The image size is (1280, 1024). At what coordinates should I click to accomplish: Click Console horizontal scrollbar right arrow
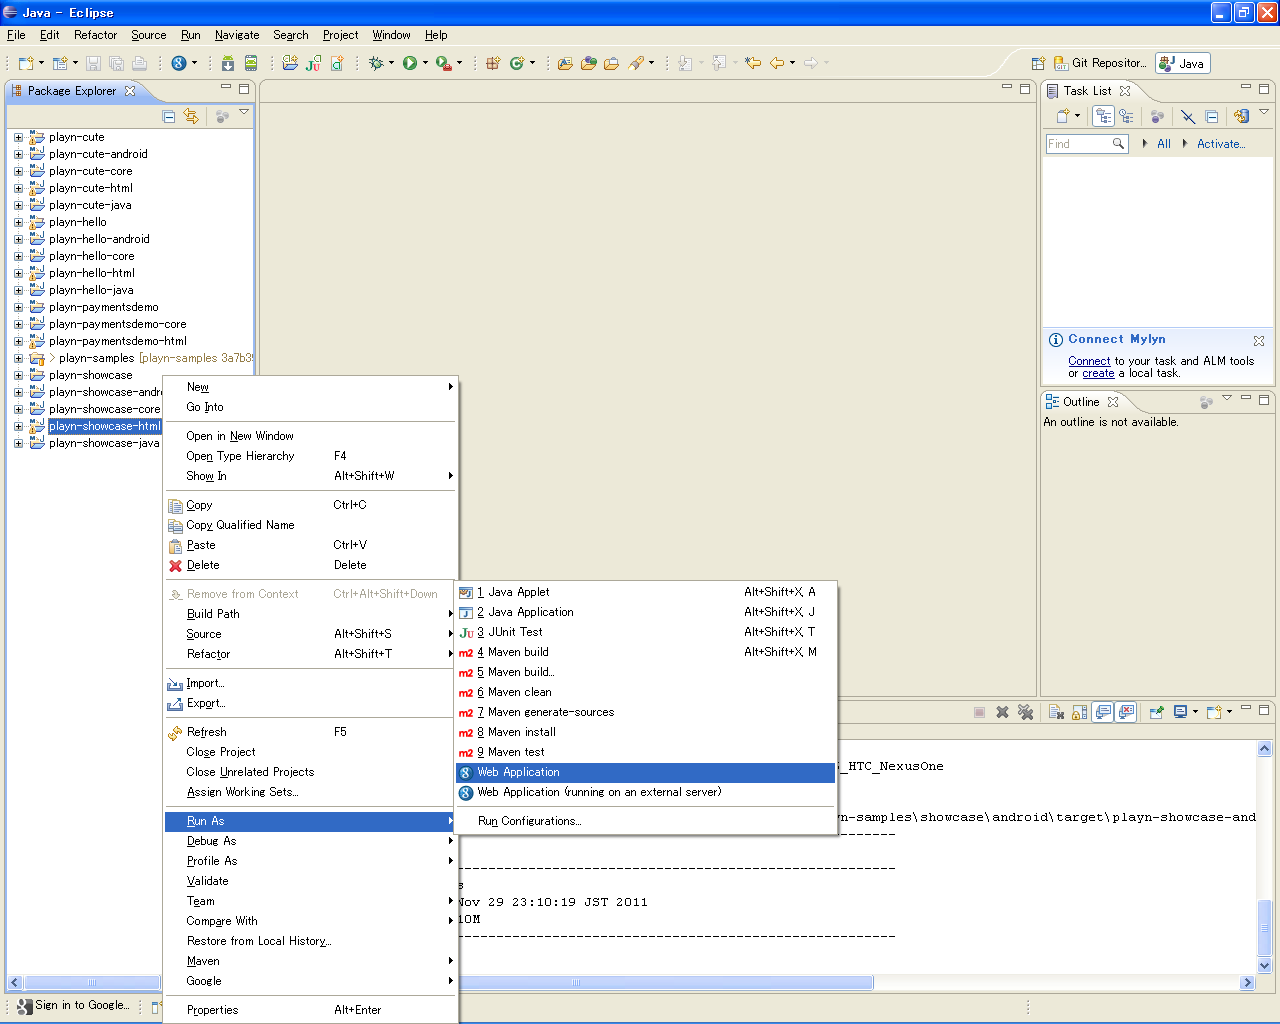[x=1247, y=983]
